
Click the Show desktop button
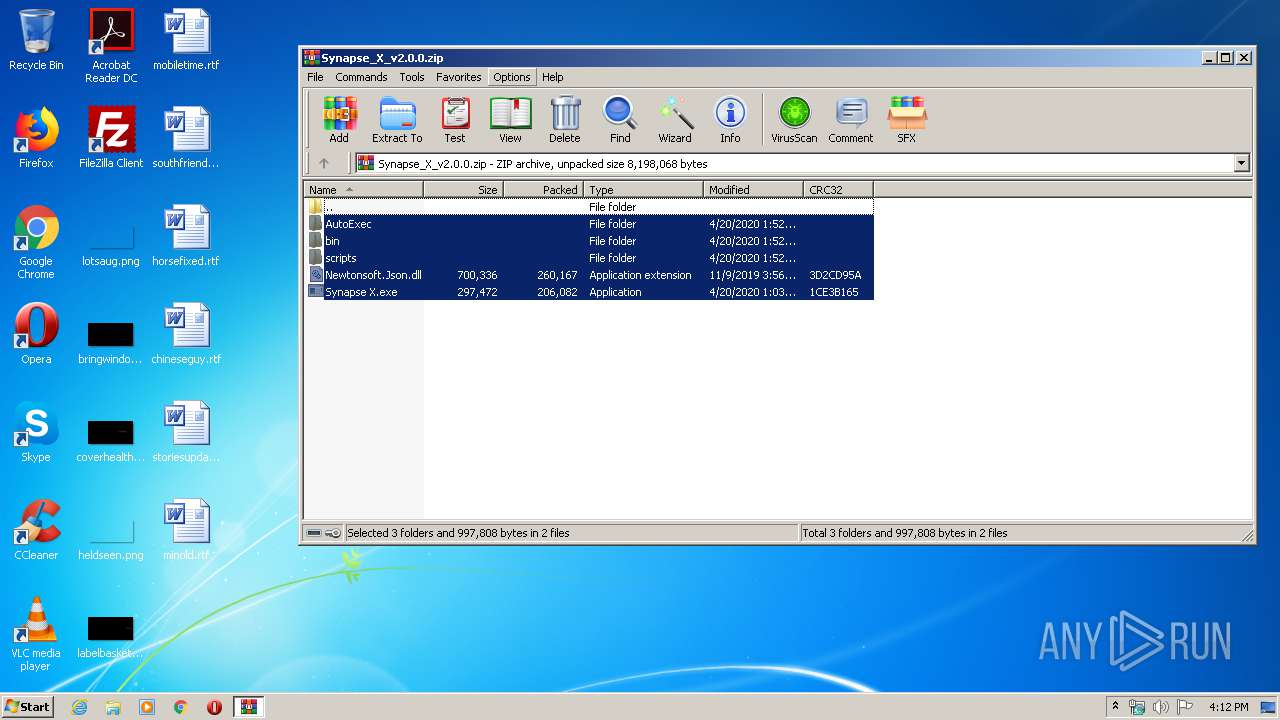[1269, 707]
